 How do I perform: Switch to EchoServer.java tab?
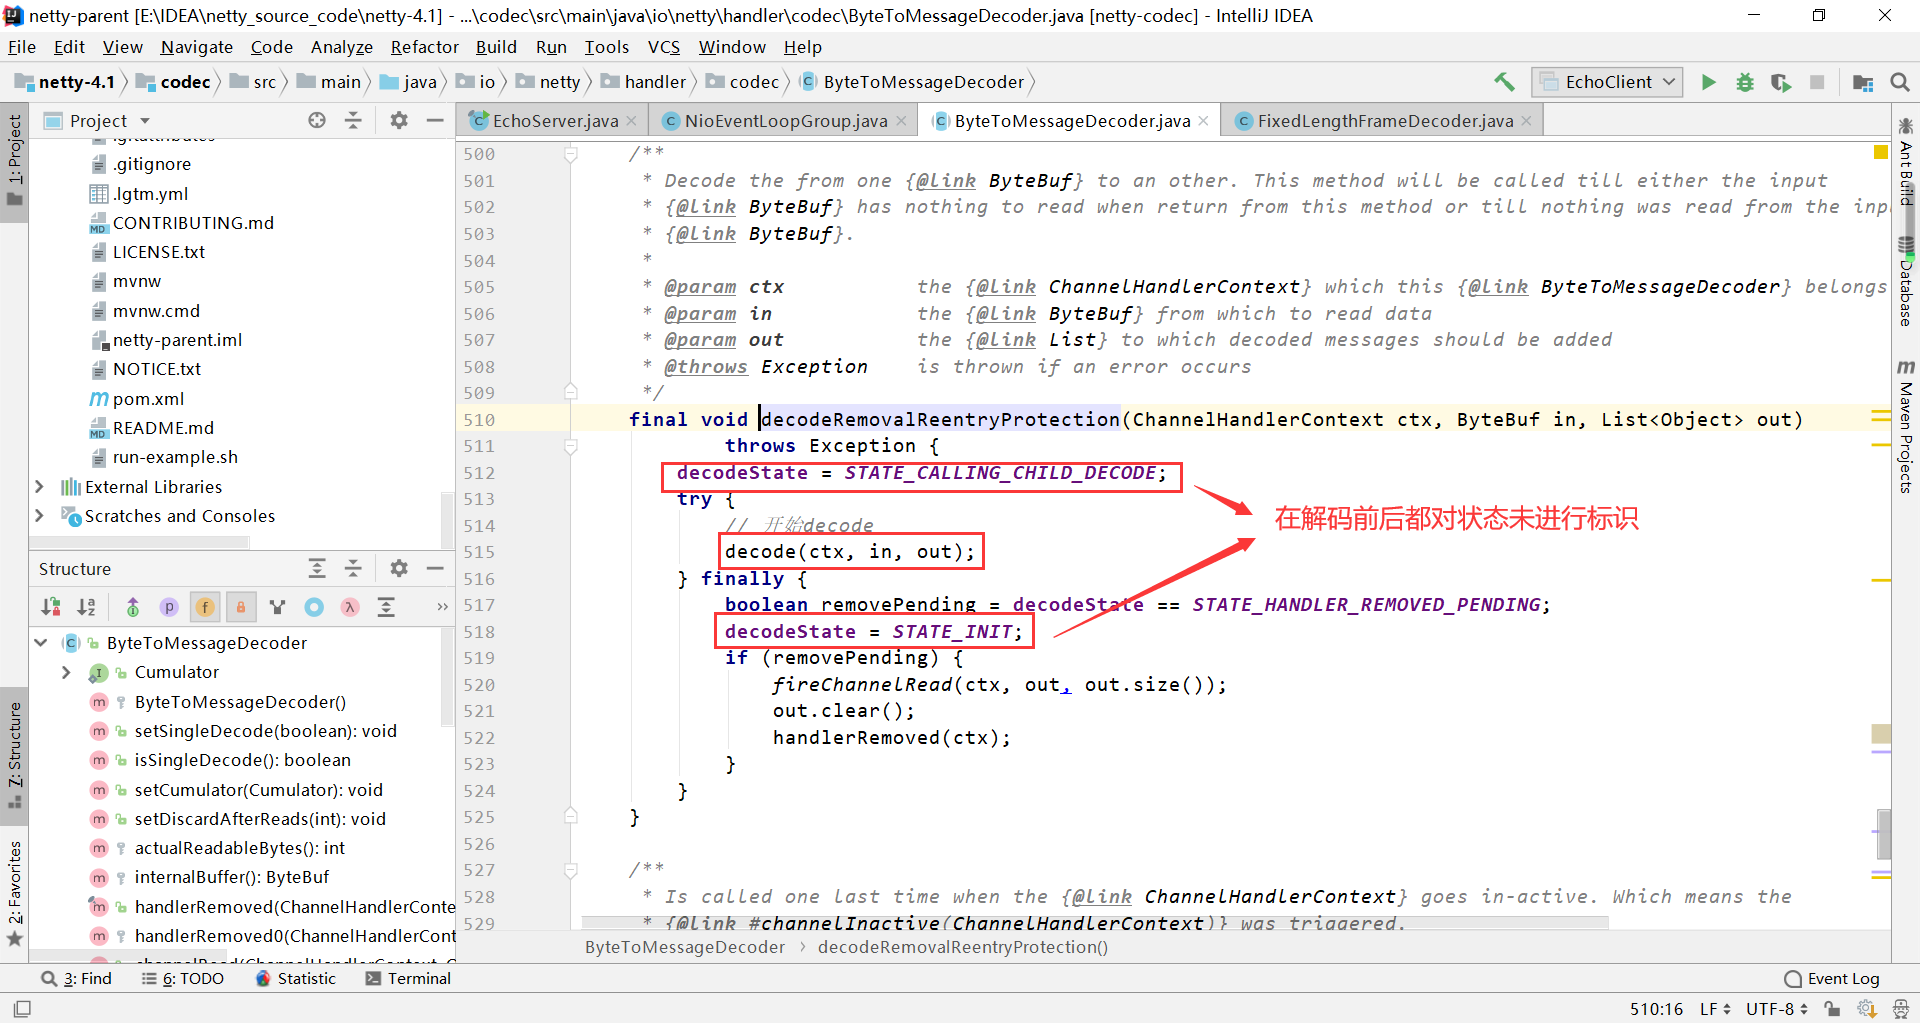554,121
